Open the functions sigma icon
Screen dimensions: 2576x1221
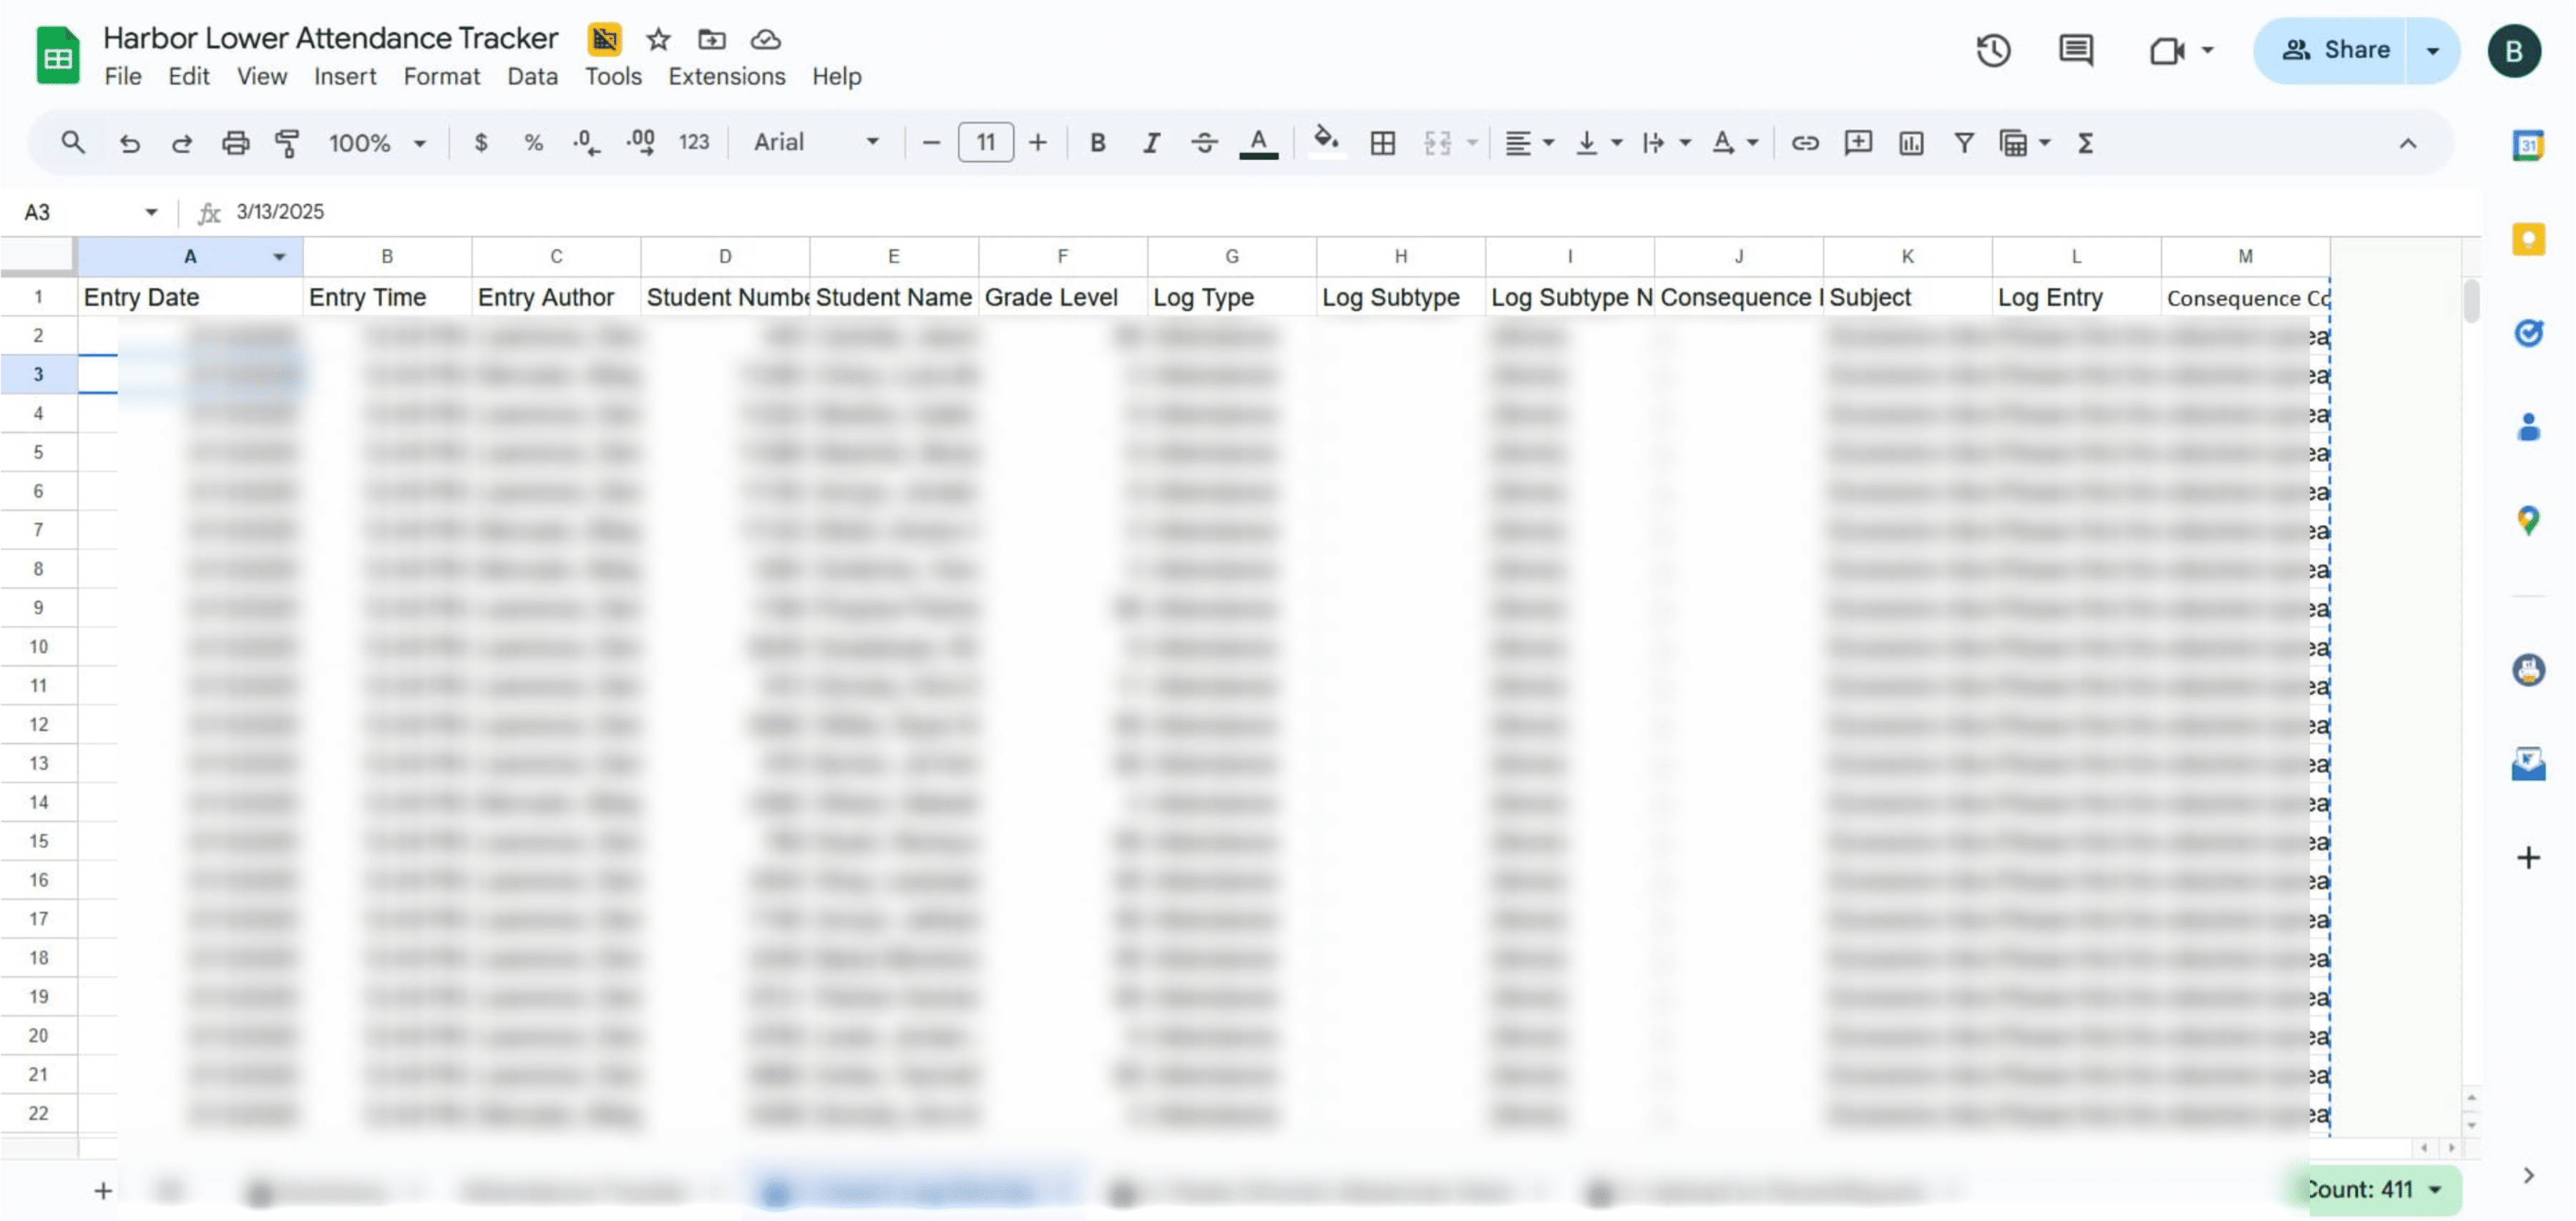click(x=2085, y=143)
